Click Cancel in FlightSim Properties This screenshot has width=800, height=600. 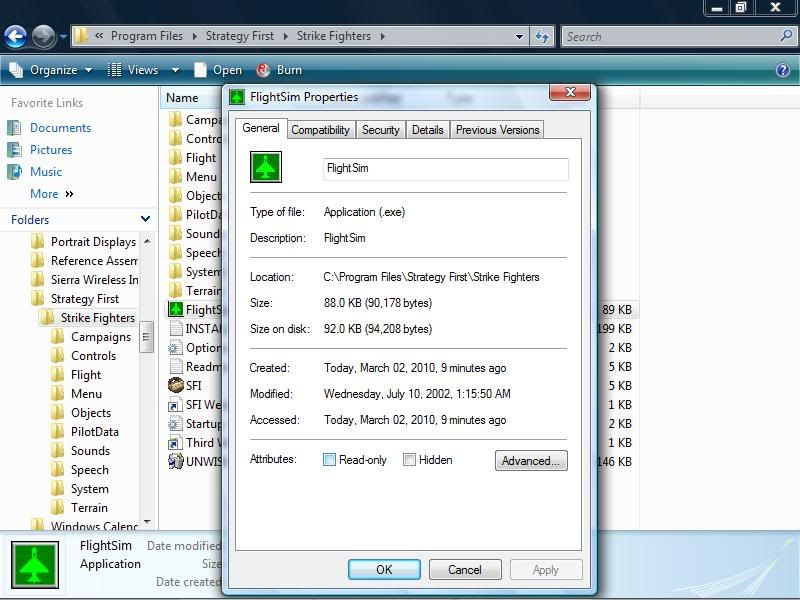tap(465, 569)
